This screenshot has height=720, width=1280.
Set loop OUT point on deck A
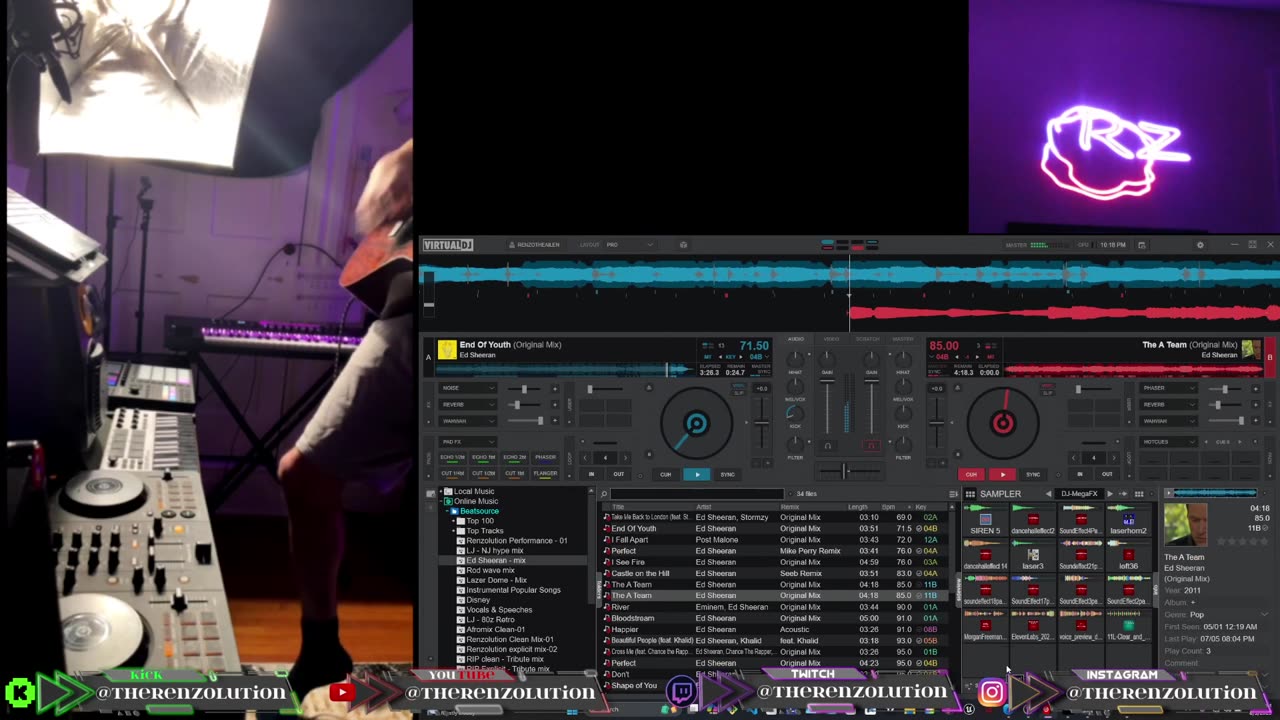tap(618, 474)
